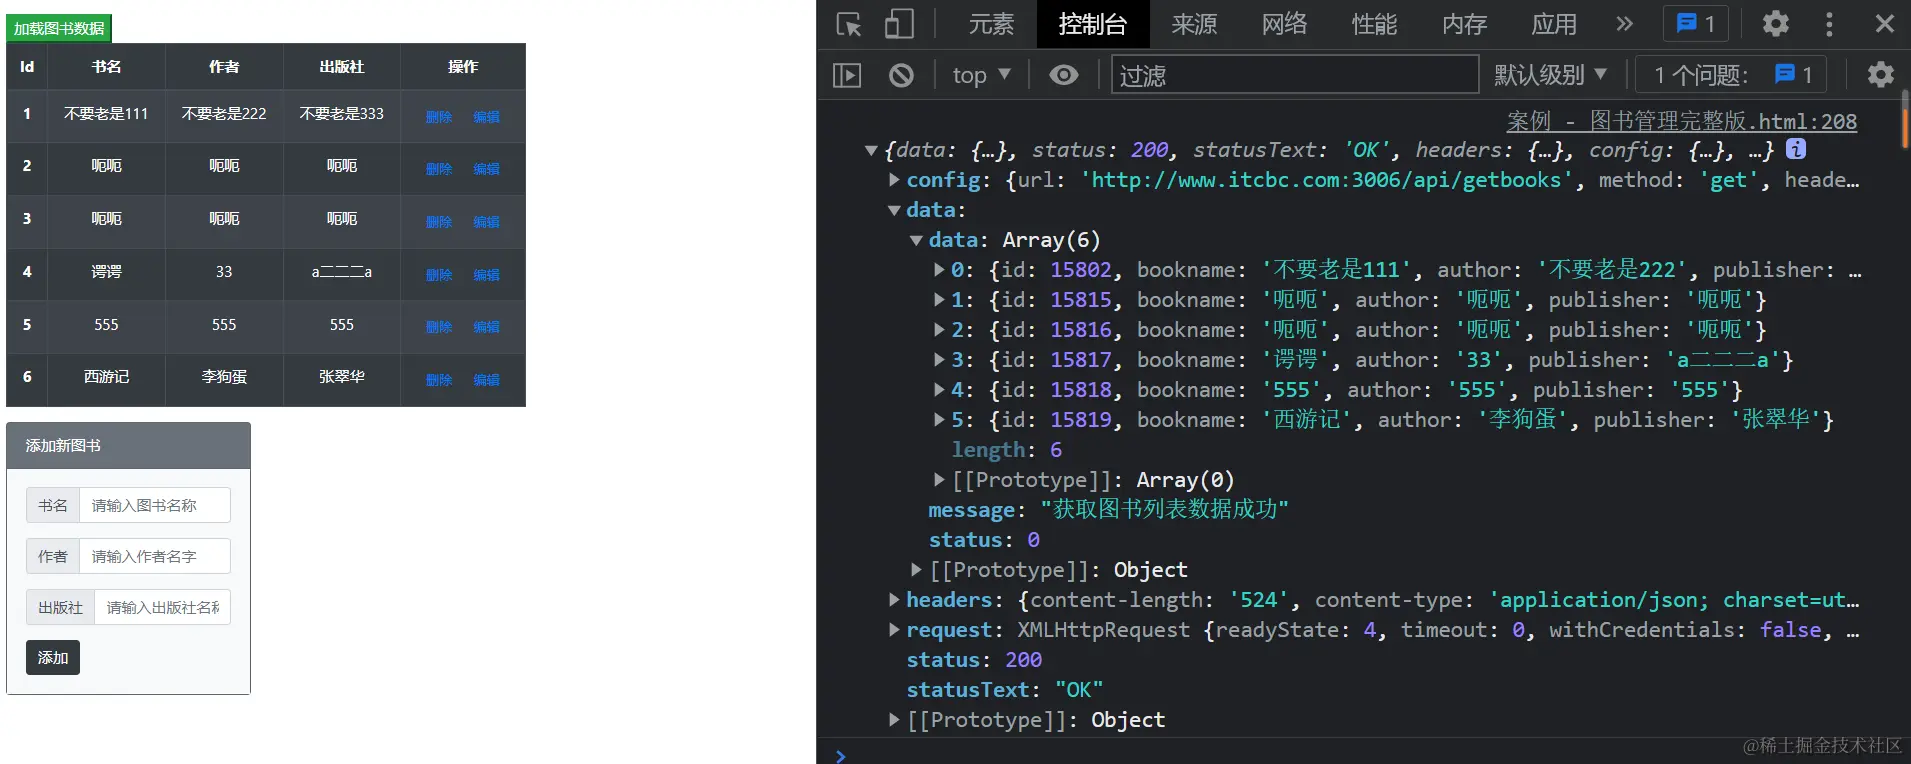The image size is (1911, 764).
Task: Open DevTools settings gear in tab bar
Action: tap(1775, 24)
